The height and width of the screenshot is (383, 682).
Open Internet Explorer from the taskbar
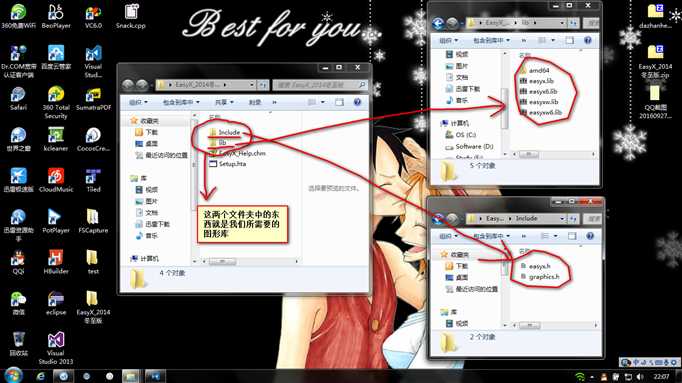coord(41,376)
